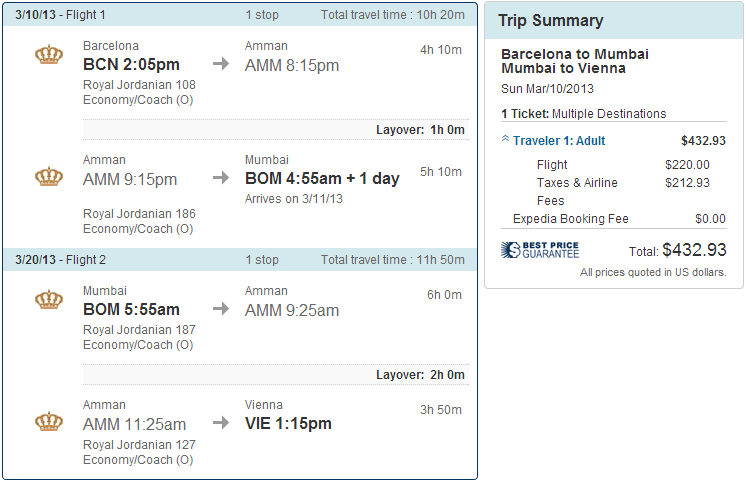746x481 pixels.
Task: Click the arrow between AMM 11:25am and VIE
Action: coord(221,423)
